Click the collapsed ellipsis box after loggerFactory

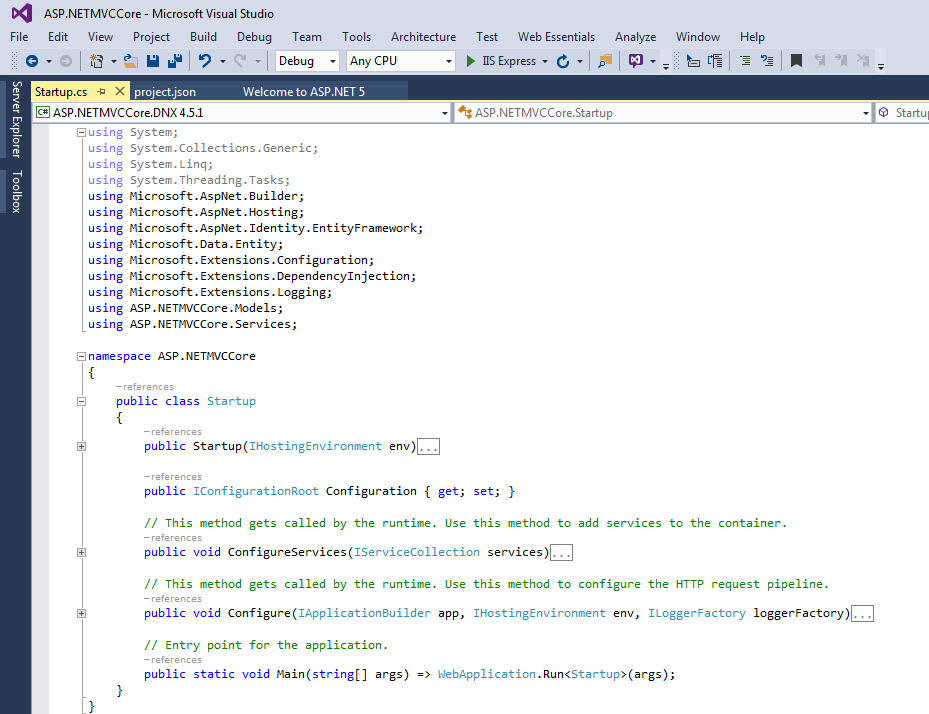pos(862,614)
